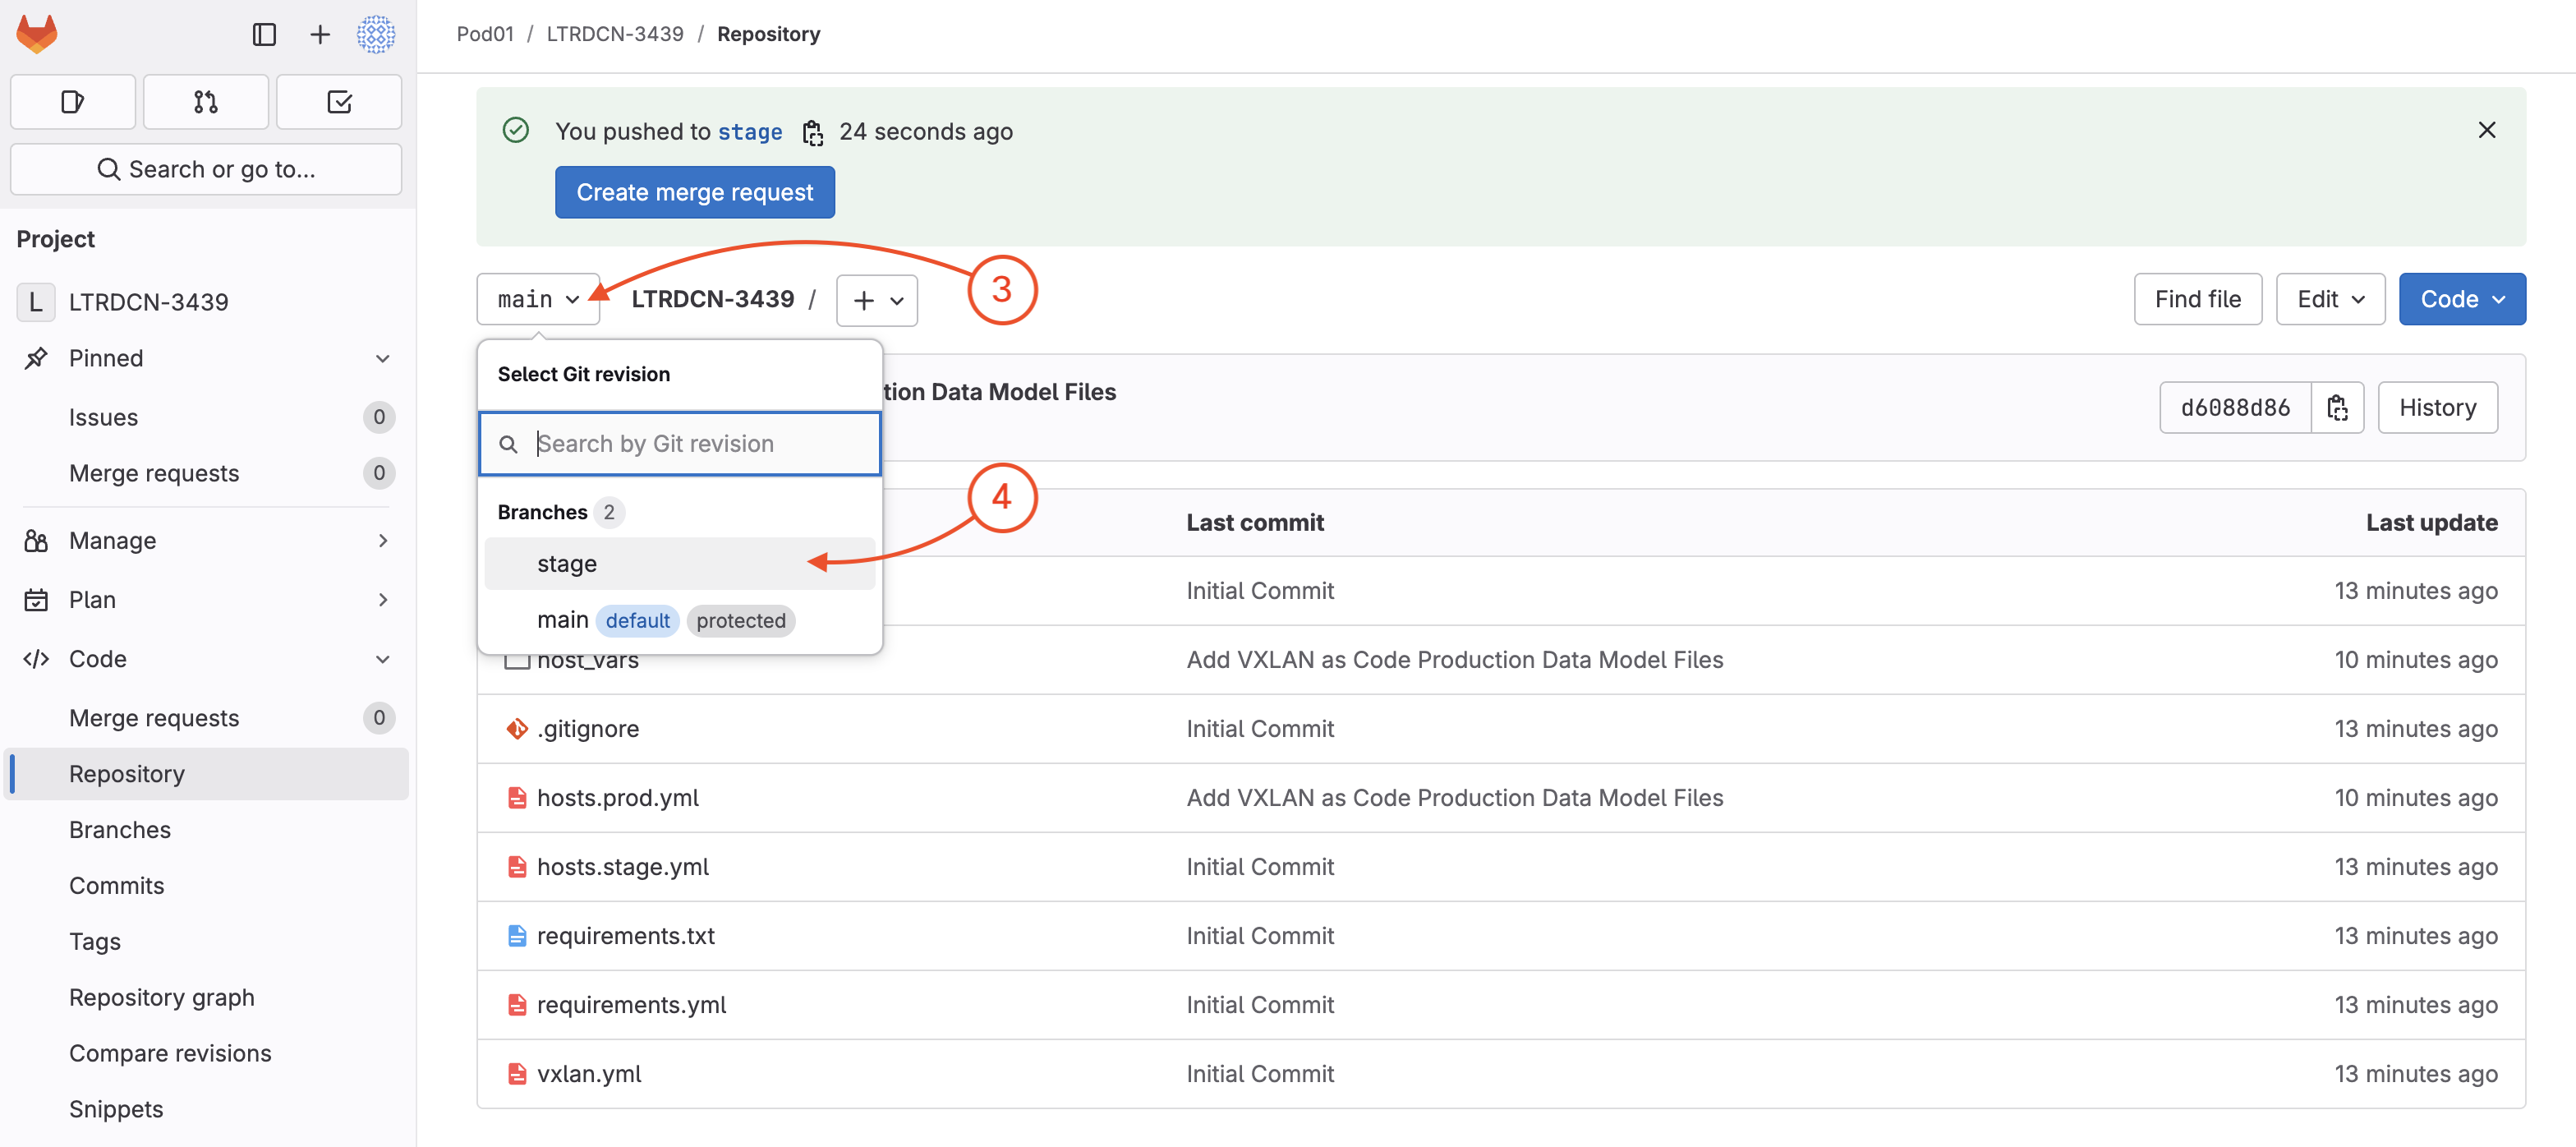
Task: Toggle the sidebar collapse icon
Action: [264, 34]
